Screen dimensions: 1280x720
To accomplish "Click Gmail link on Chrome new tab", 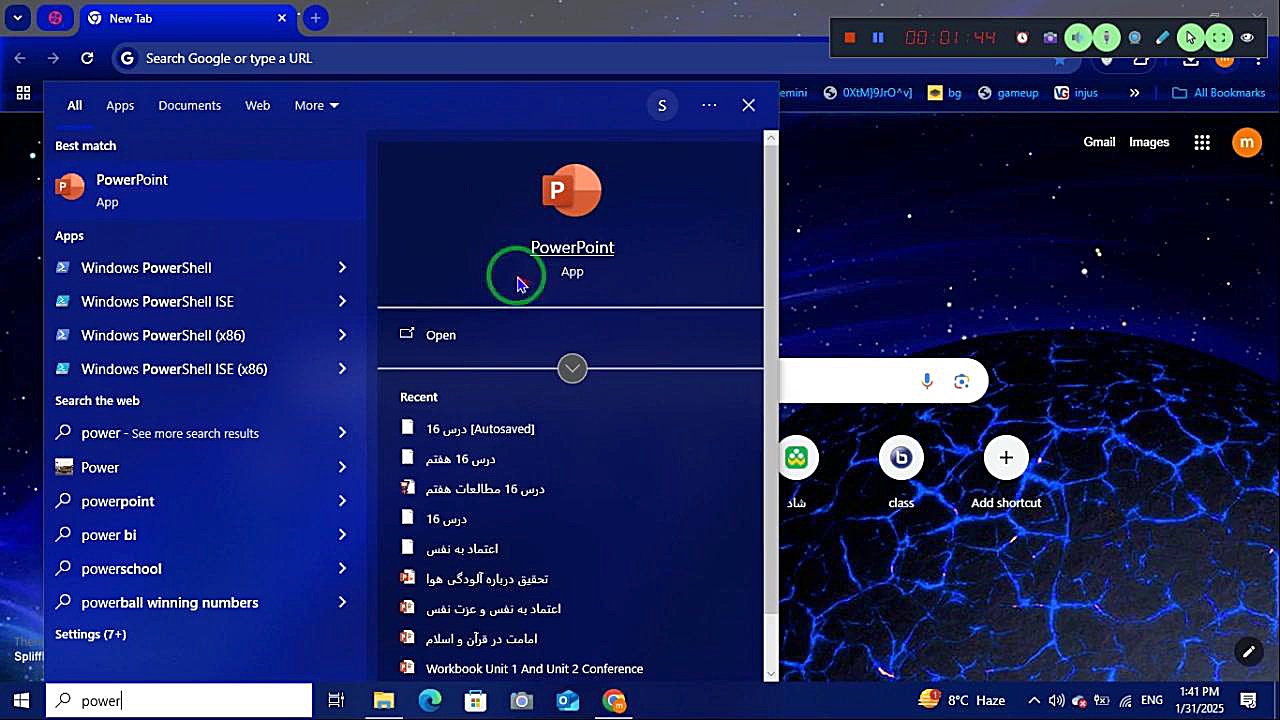I will point(1099,142).
